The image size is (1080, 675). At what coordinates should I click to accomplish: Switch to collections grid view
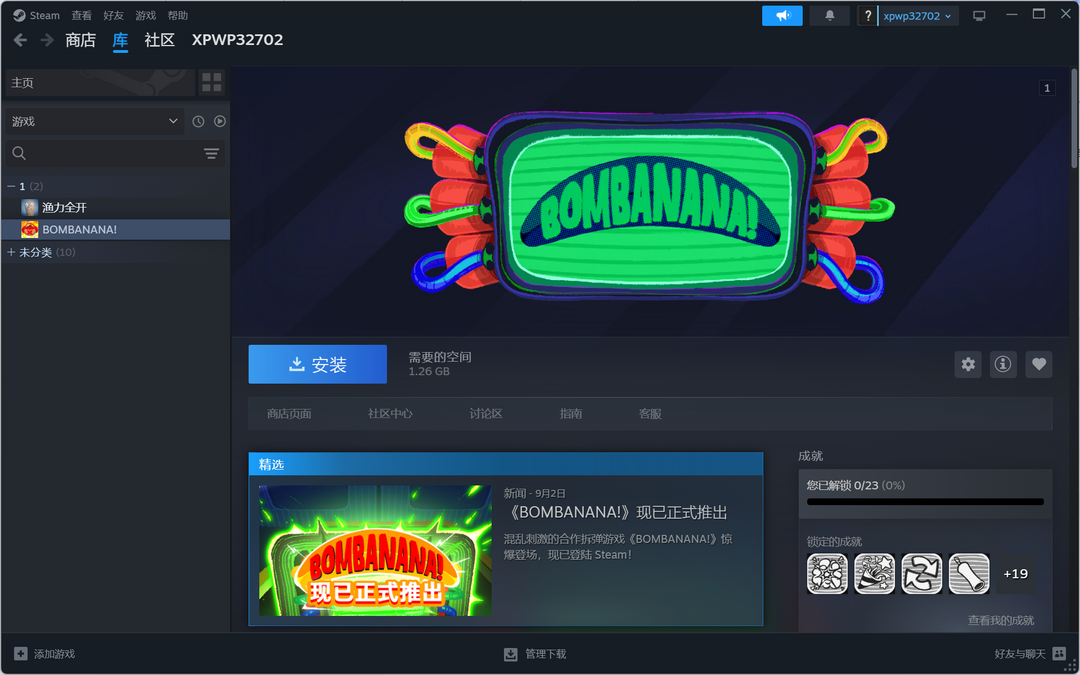211,83
